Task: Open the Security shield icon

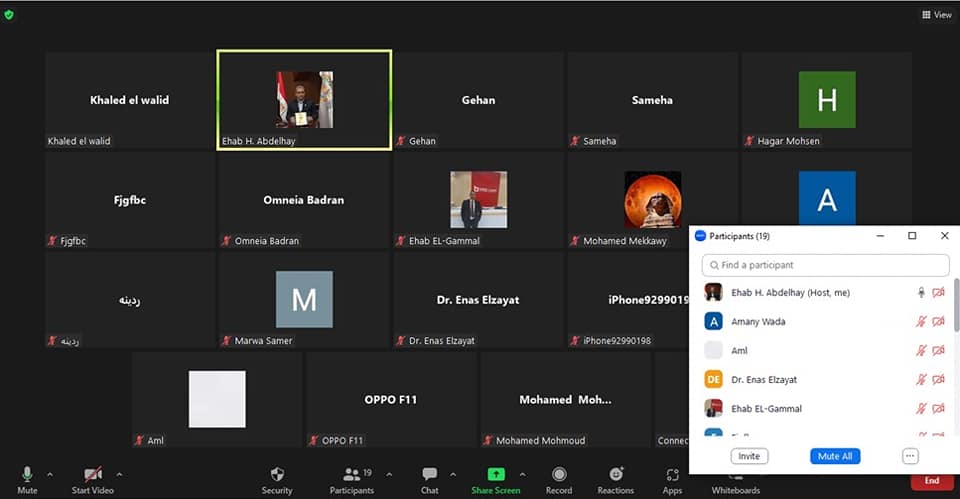Action: coord(277,474)
